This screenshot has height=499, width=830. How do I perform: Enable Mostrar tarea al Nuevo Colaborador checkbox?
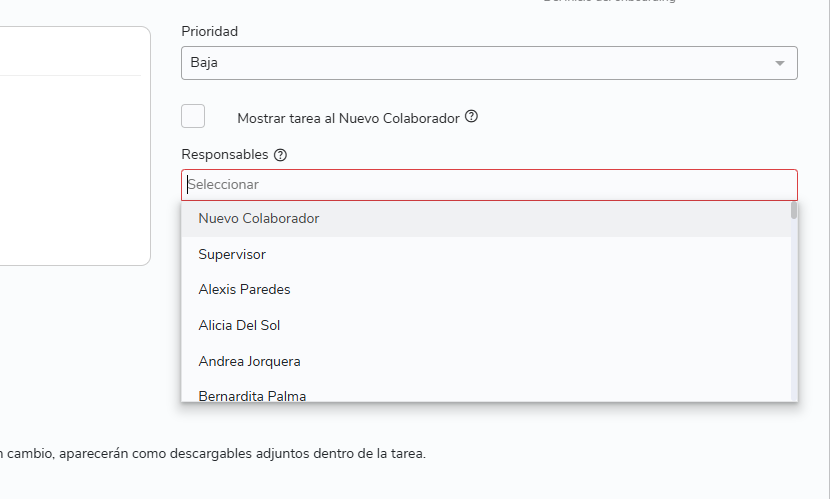[193, 116]
